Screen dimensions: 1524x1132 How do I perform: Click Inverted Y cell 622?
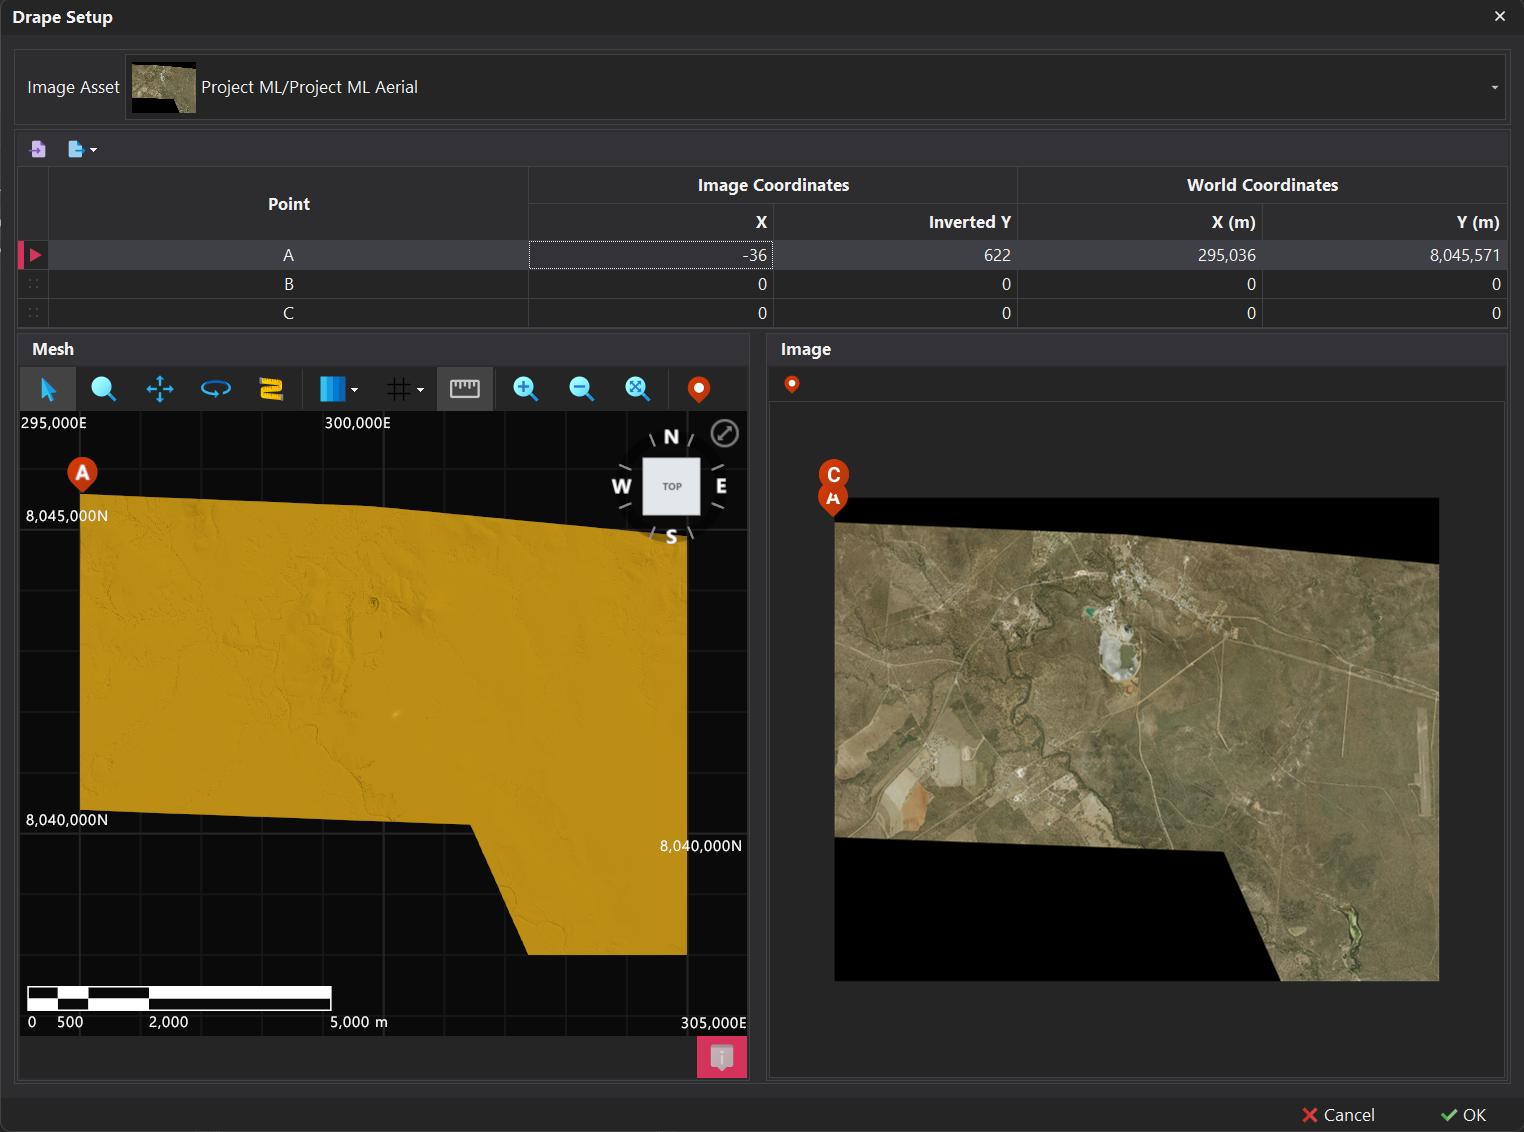point(895,255)
